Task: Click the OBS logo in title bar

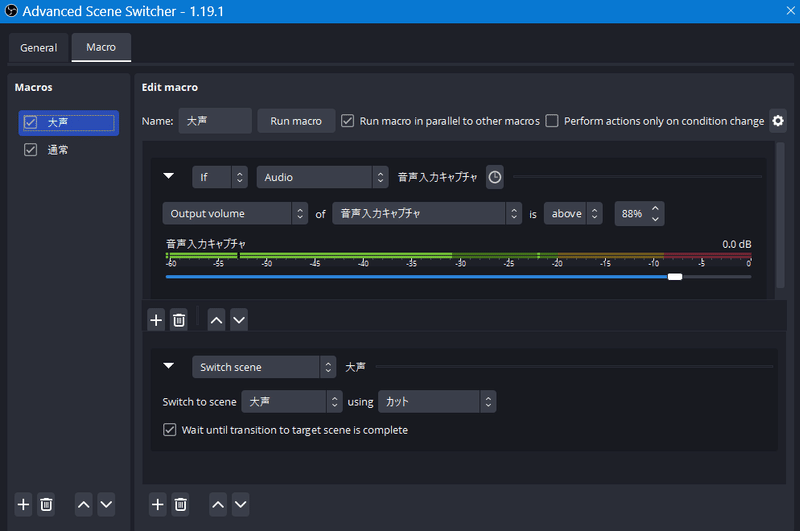Action: point(11,11)
